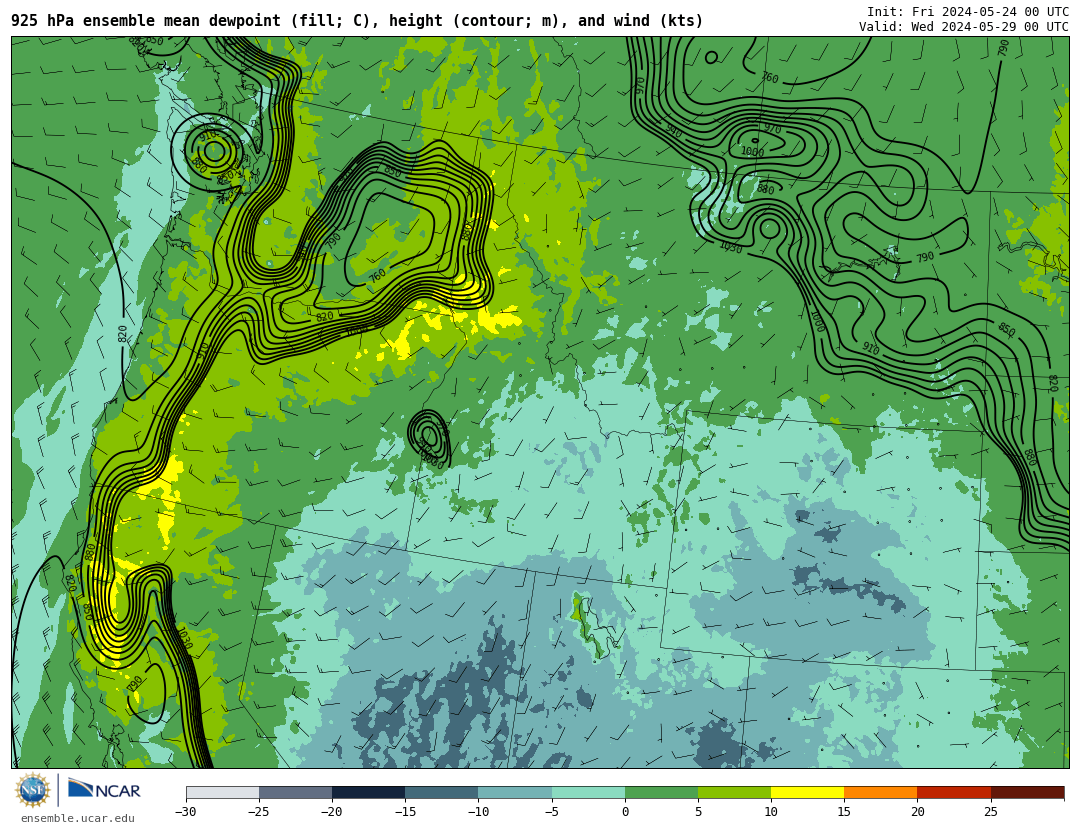
Task: Click the colorbar tick label 0
Action: [x=625, y=812]
